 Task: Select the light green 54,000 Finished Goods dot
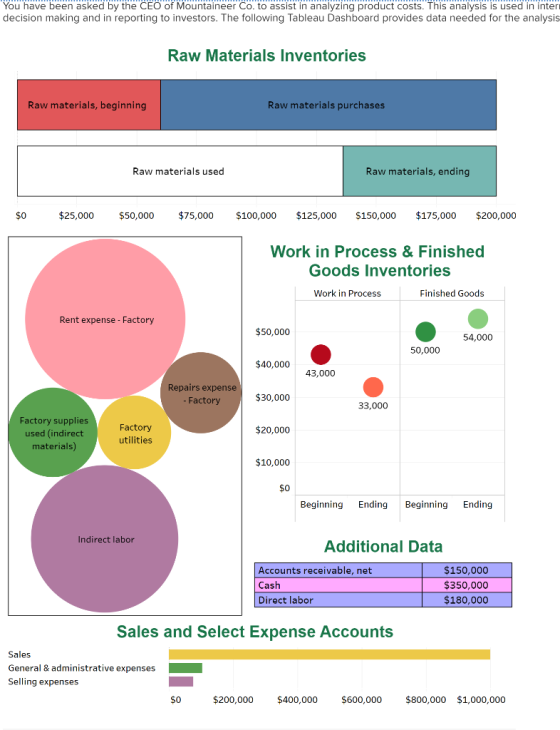pos(478,319)
